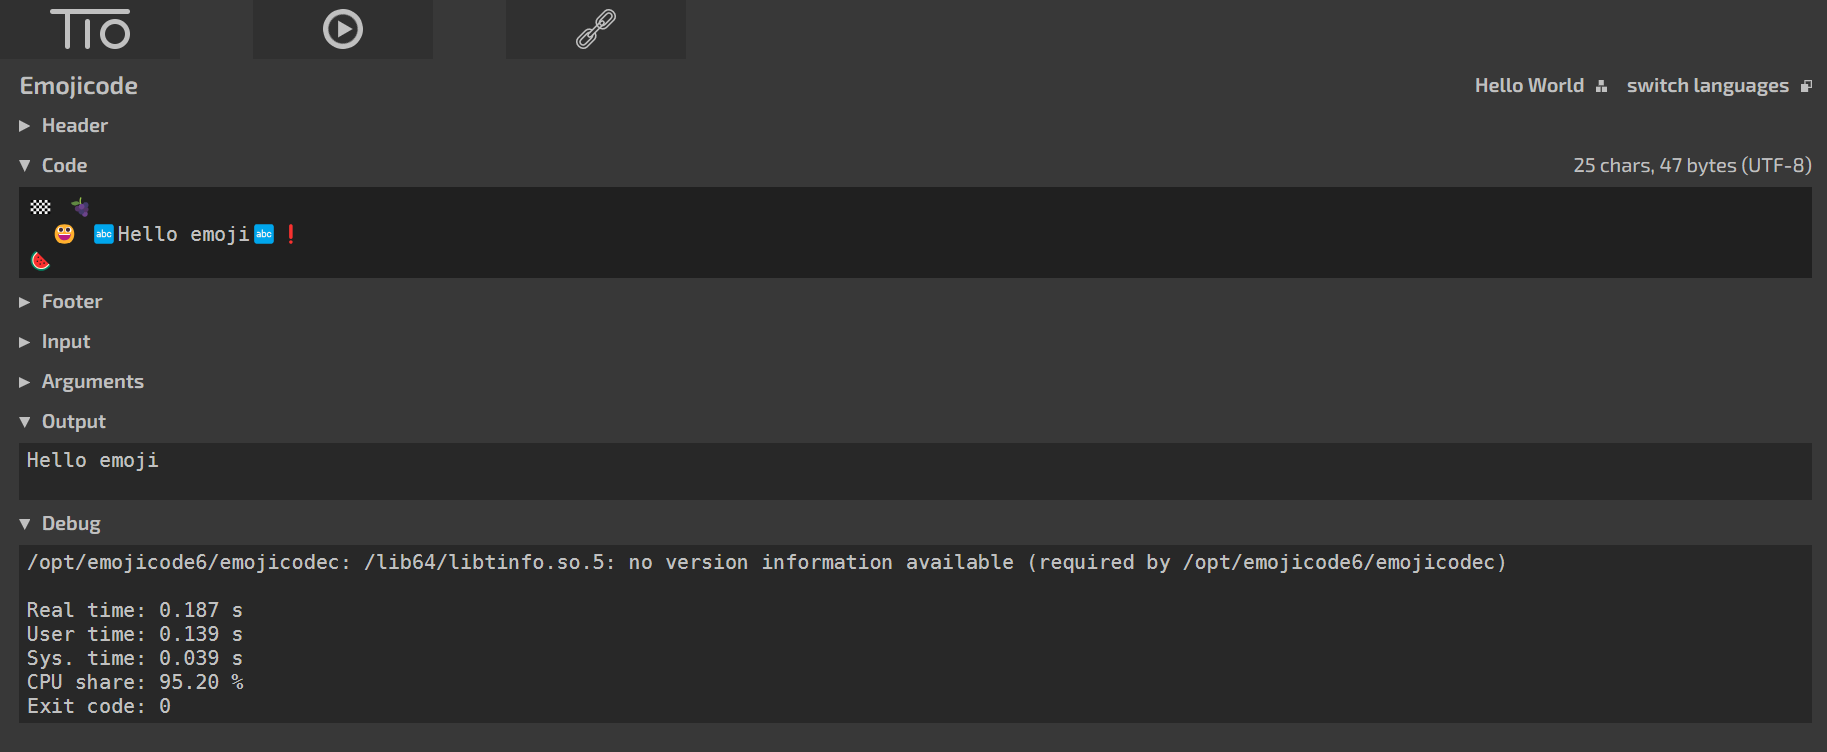Viewport: 1827px width, 752px height.
Task: Collapse the Code section
Action: 54,165
